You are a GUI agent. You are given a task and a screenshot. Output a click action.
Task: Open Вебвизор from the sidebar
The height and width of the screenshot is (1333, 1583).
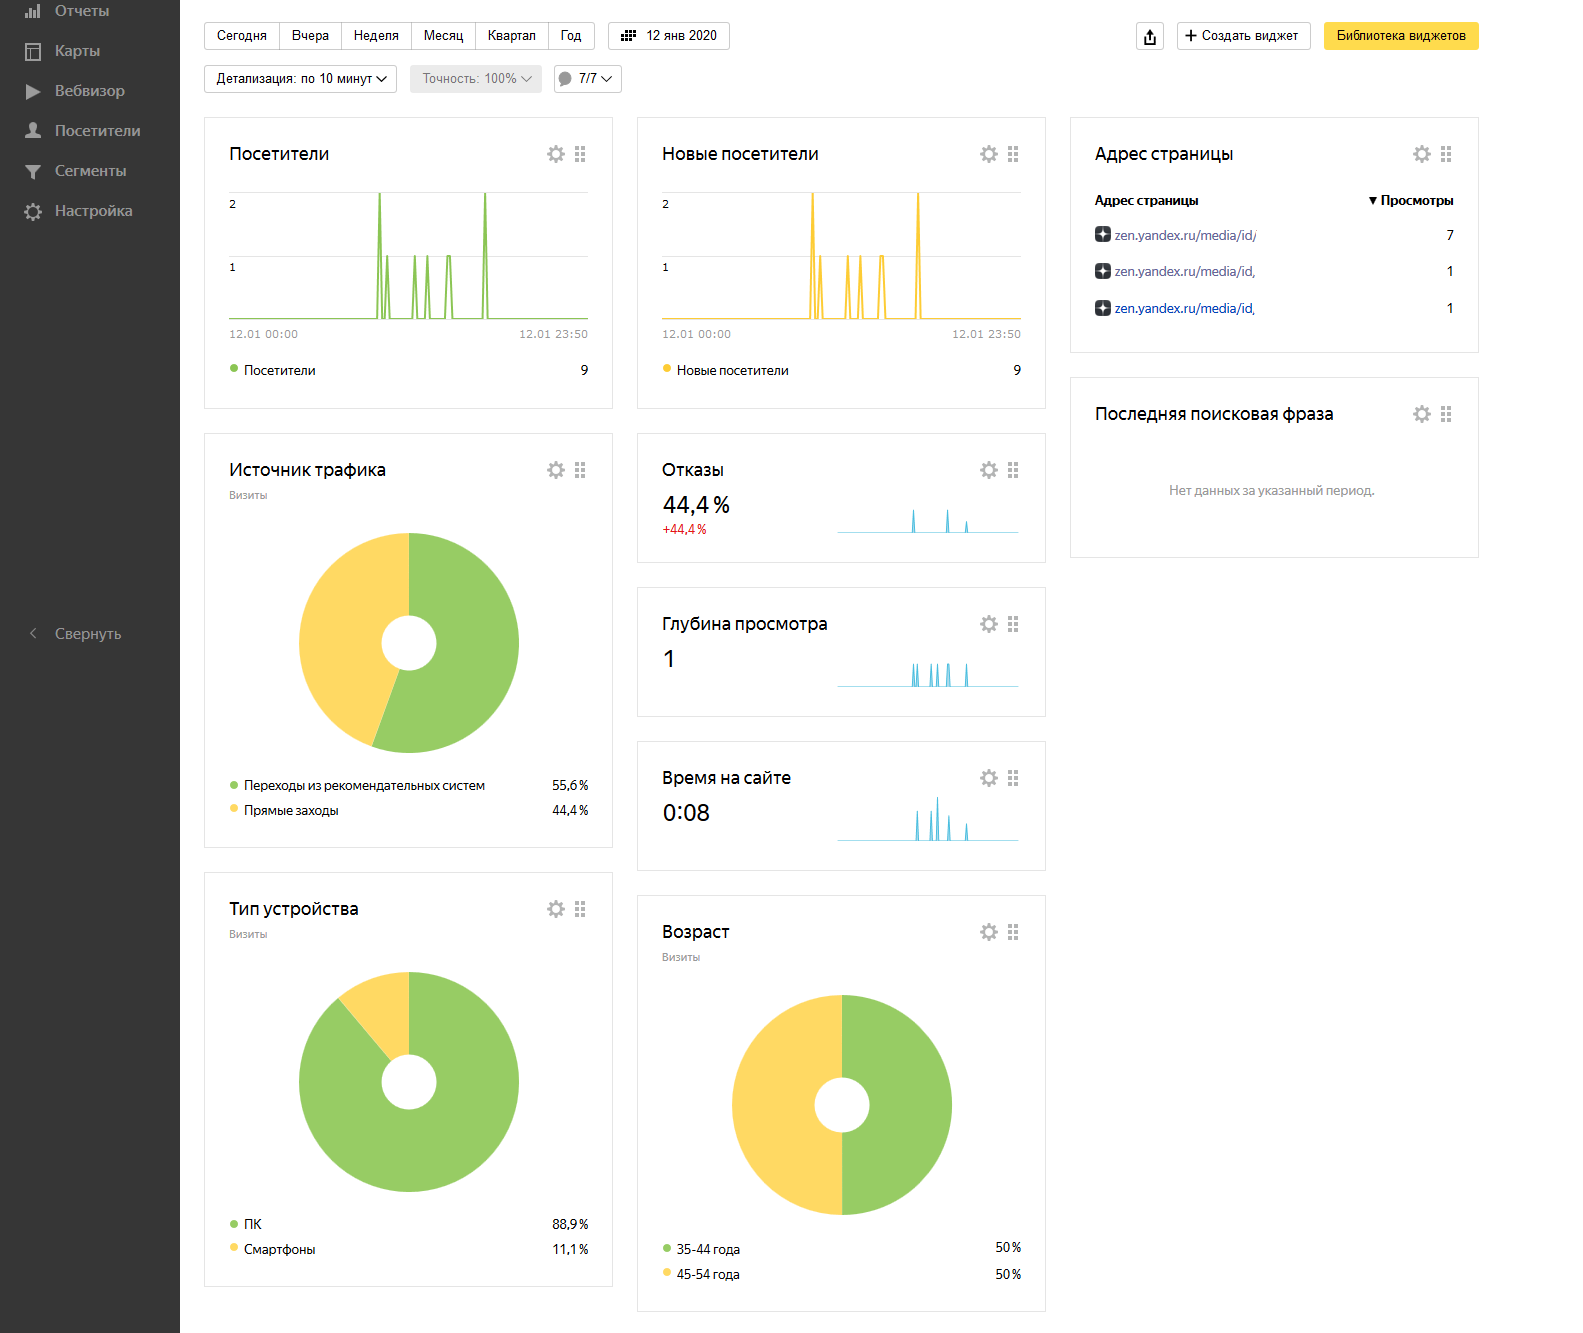pyautogui.click(x=89, y=91)
